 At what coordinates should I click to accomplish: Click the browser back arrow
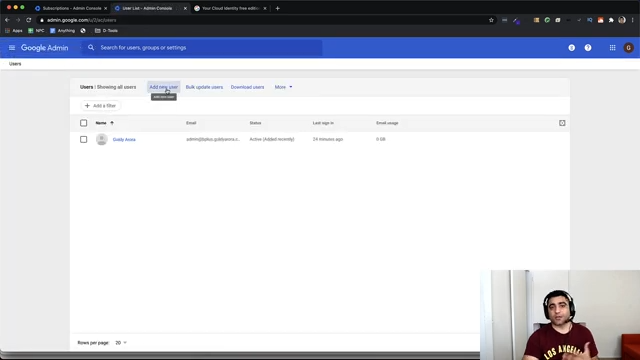pyautogui.click(x=7, y=20)
